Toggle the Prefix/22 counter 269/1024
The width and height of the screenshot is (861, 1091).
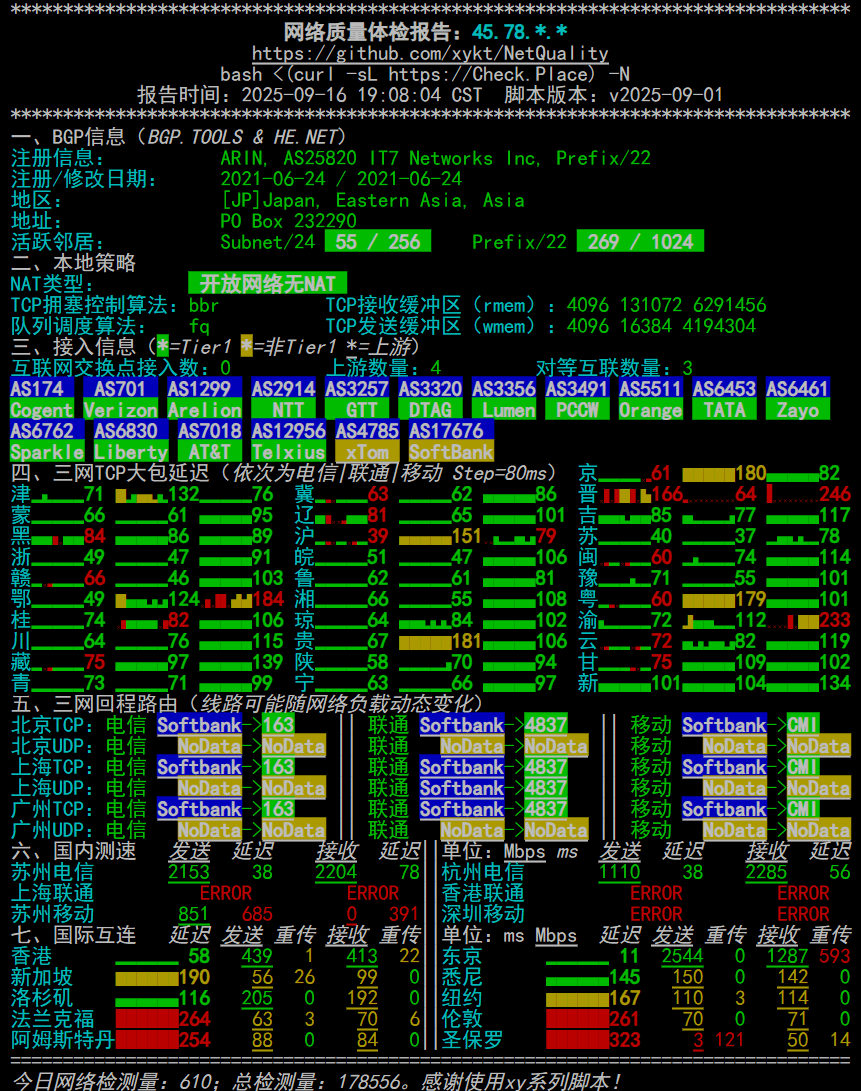pyautogui.click(x=640, y=241)
